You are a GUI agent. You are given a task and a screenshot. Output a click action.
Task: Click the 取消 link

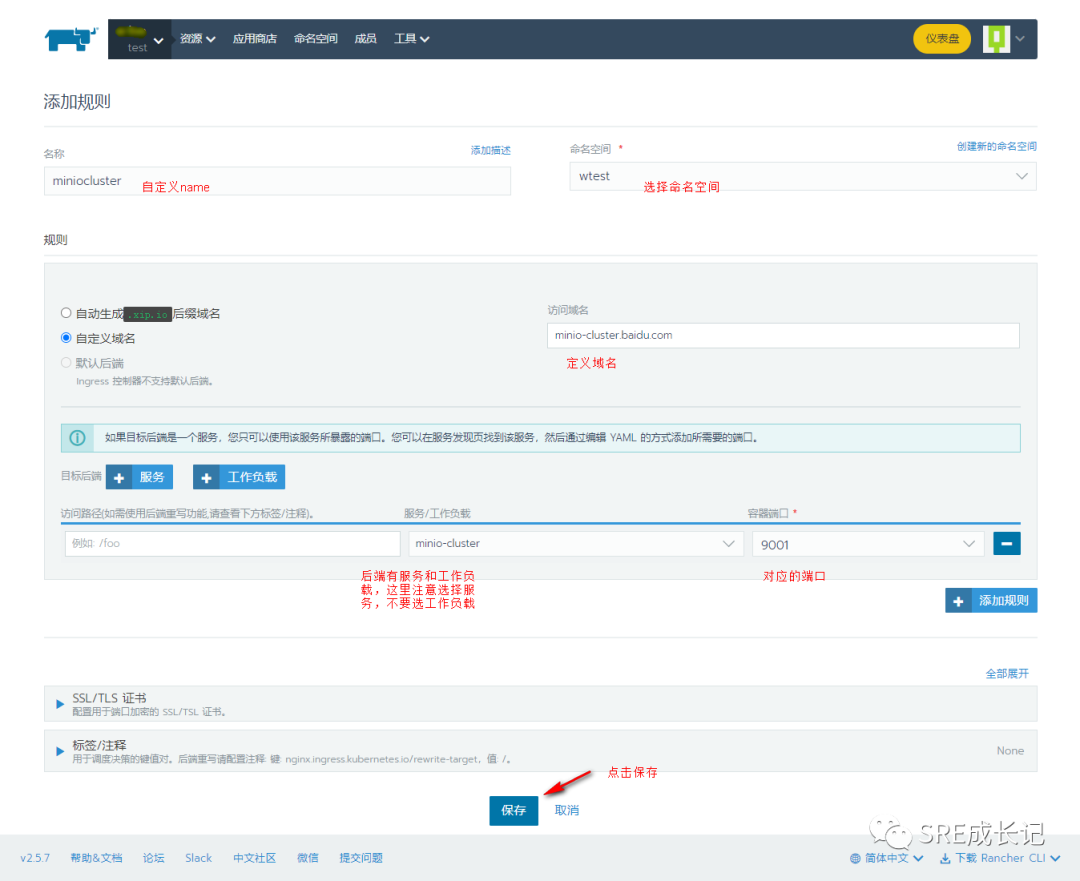pos(567,810)
